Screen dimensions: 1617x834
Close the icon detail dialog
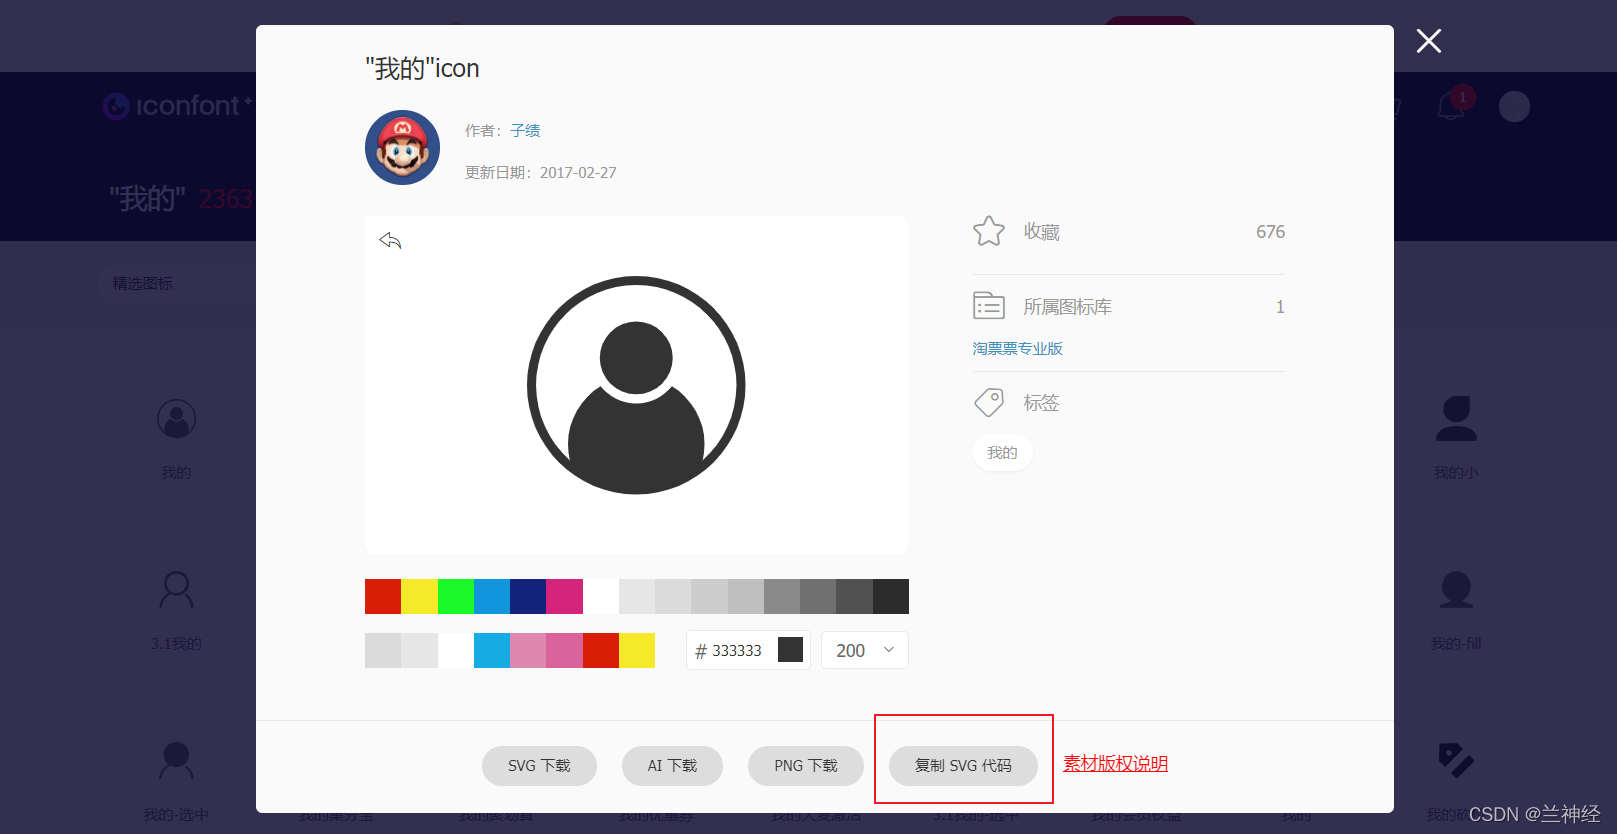1429,41
